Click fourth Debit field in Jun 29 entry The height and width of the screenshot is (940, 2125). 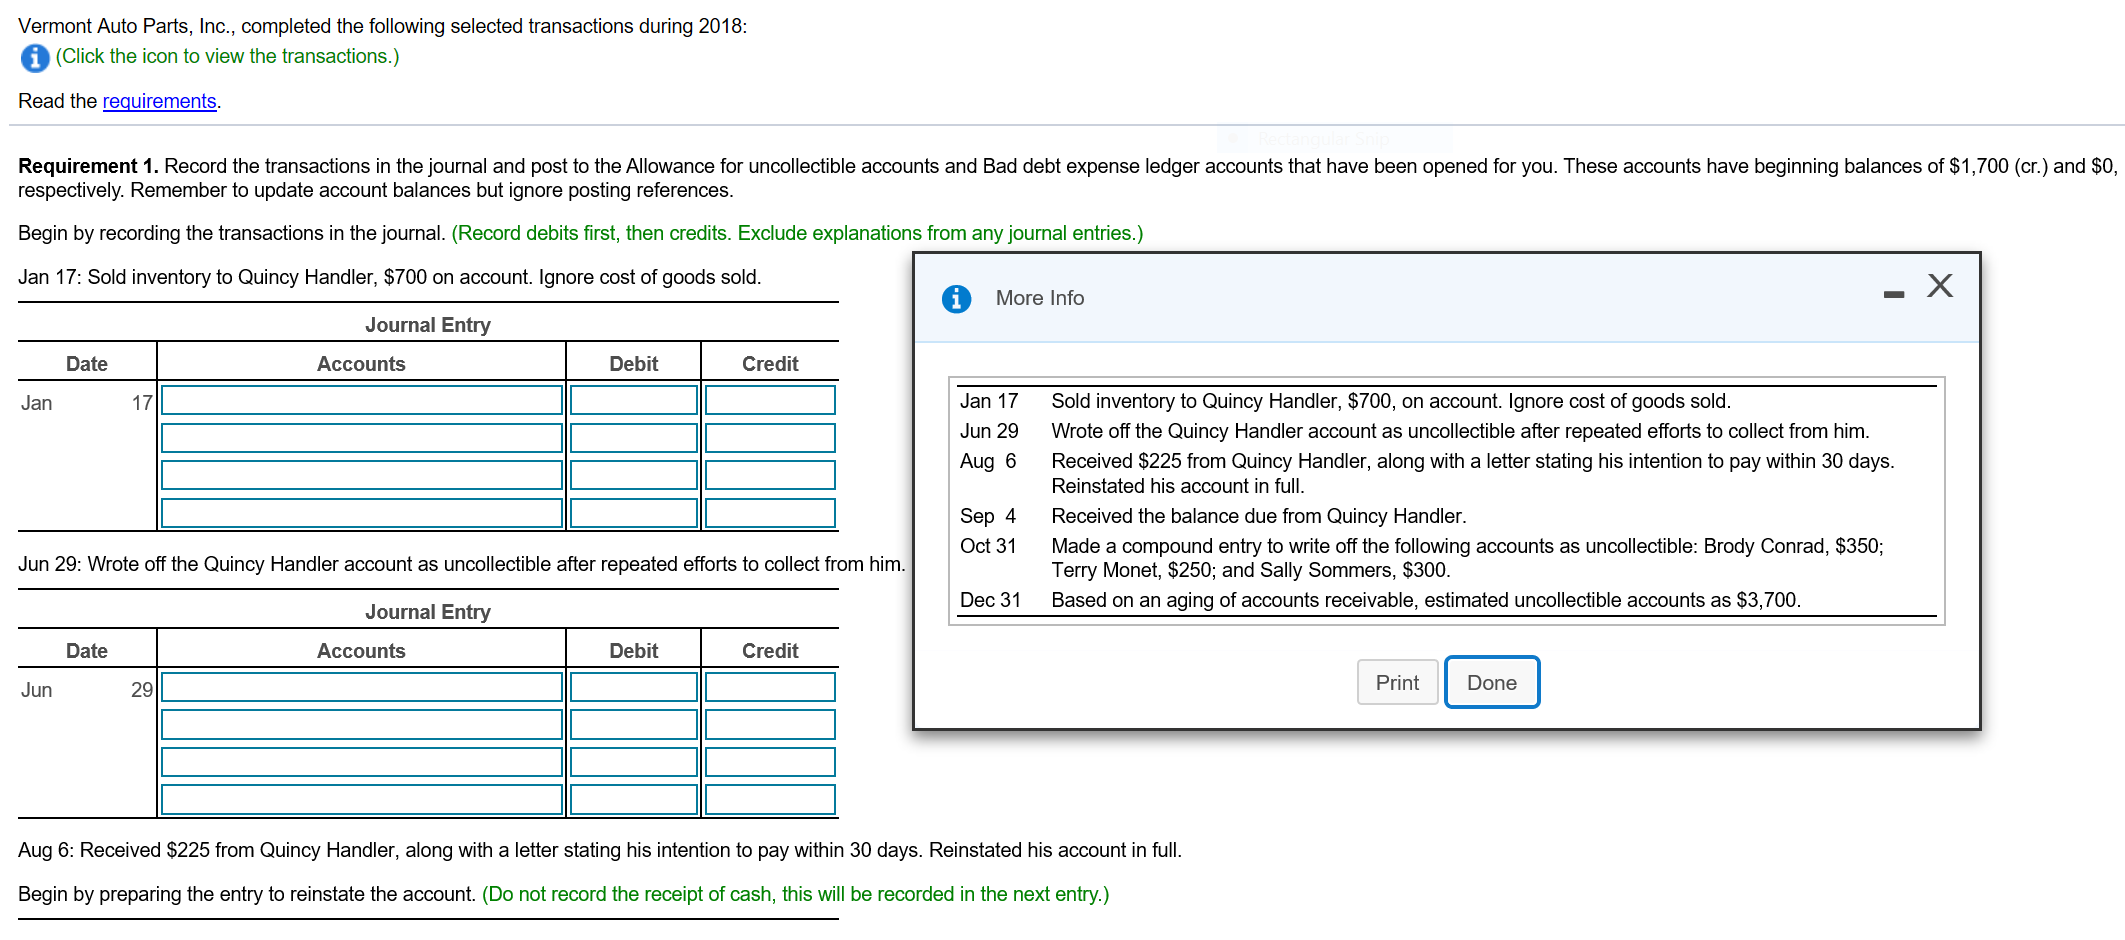pyautogui.click(x=634, y=800)
